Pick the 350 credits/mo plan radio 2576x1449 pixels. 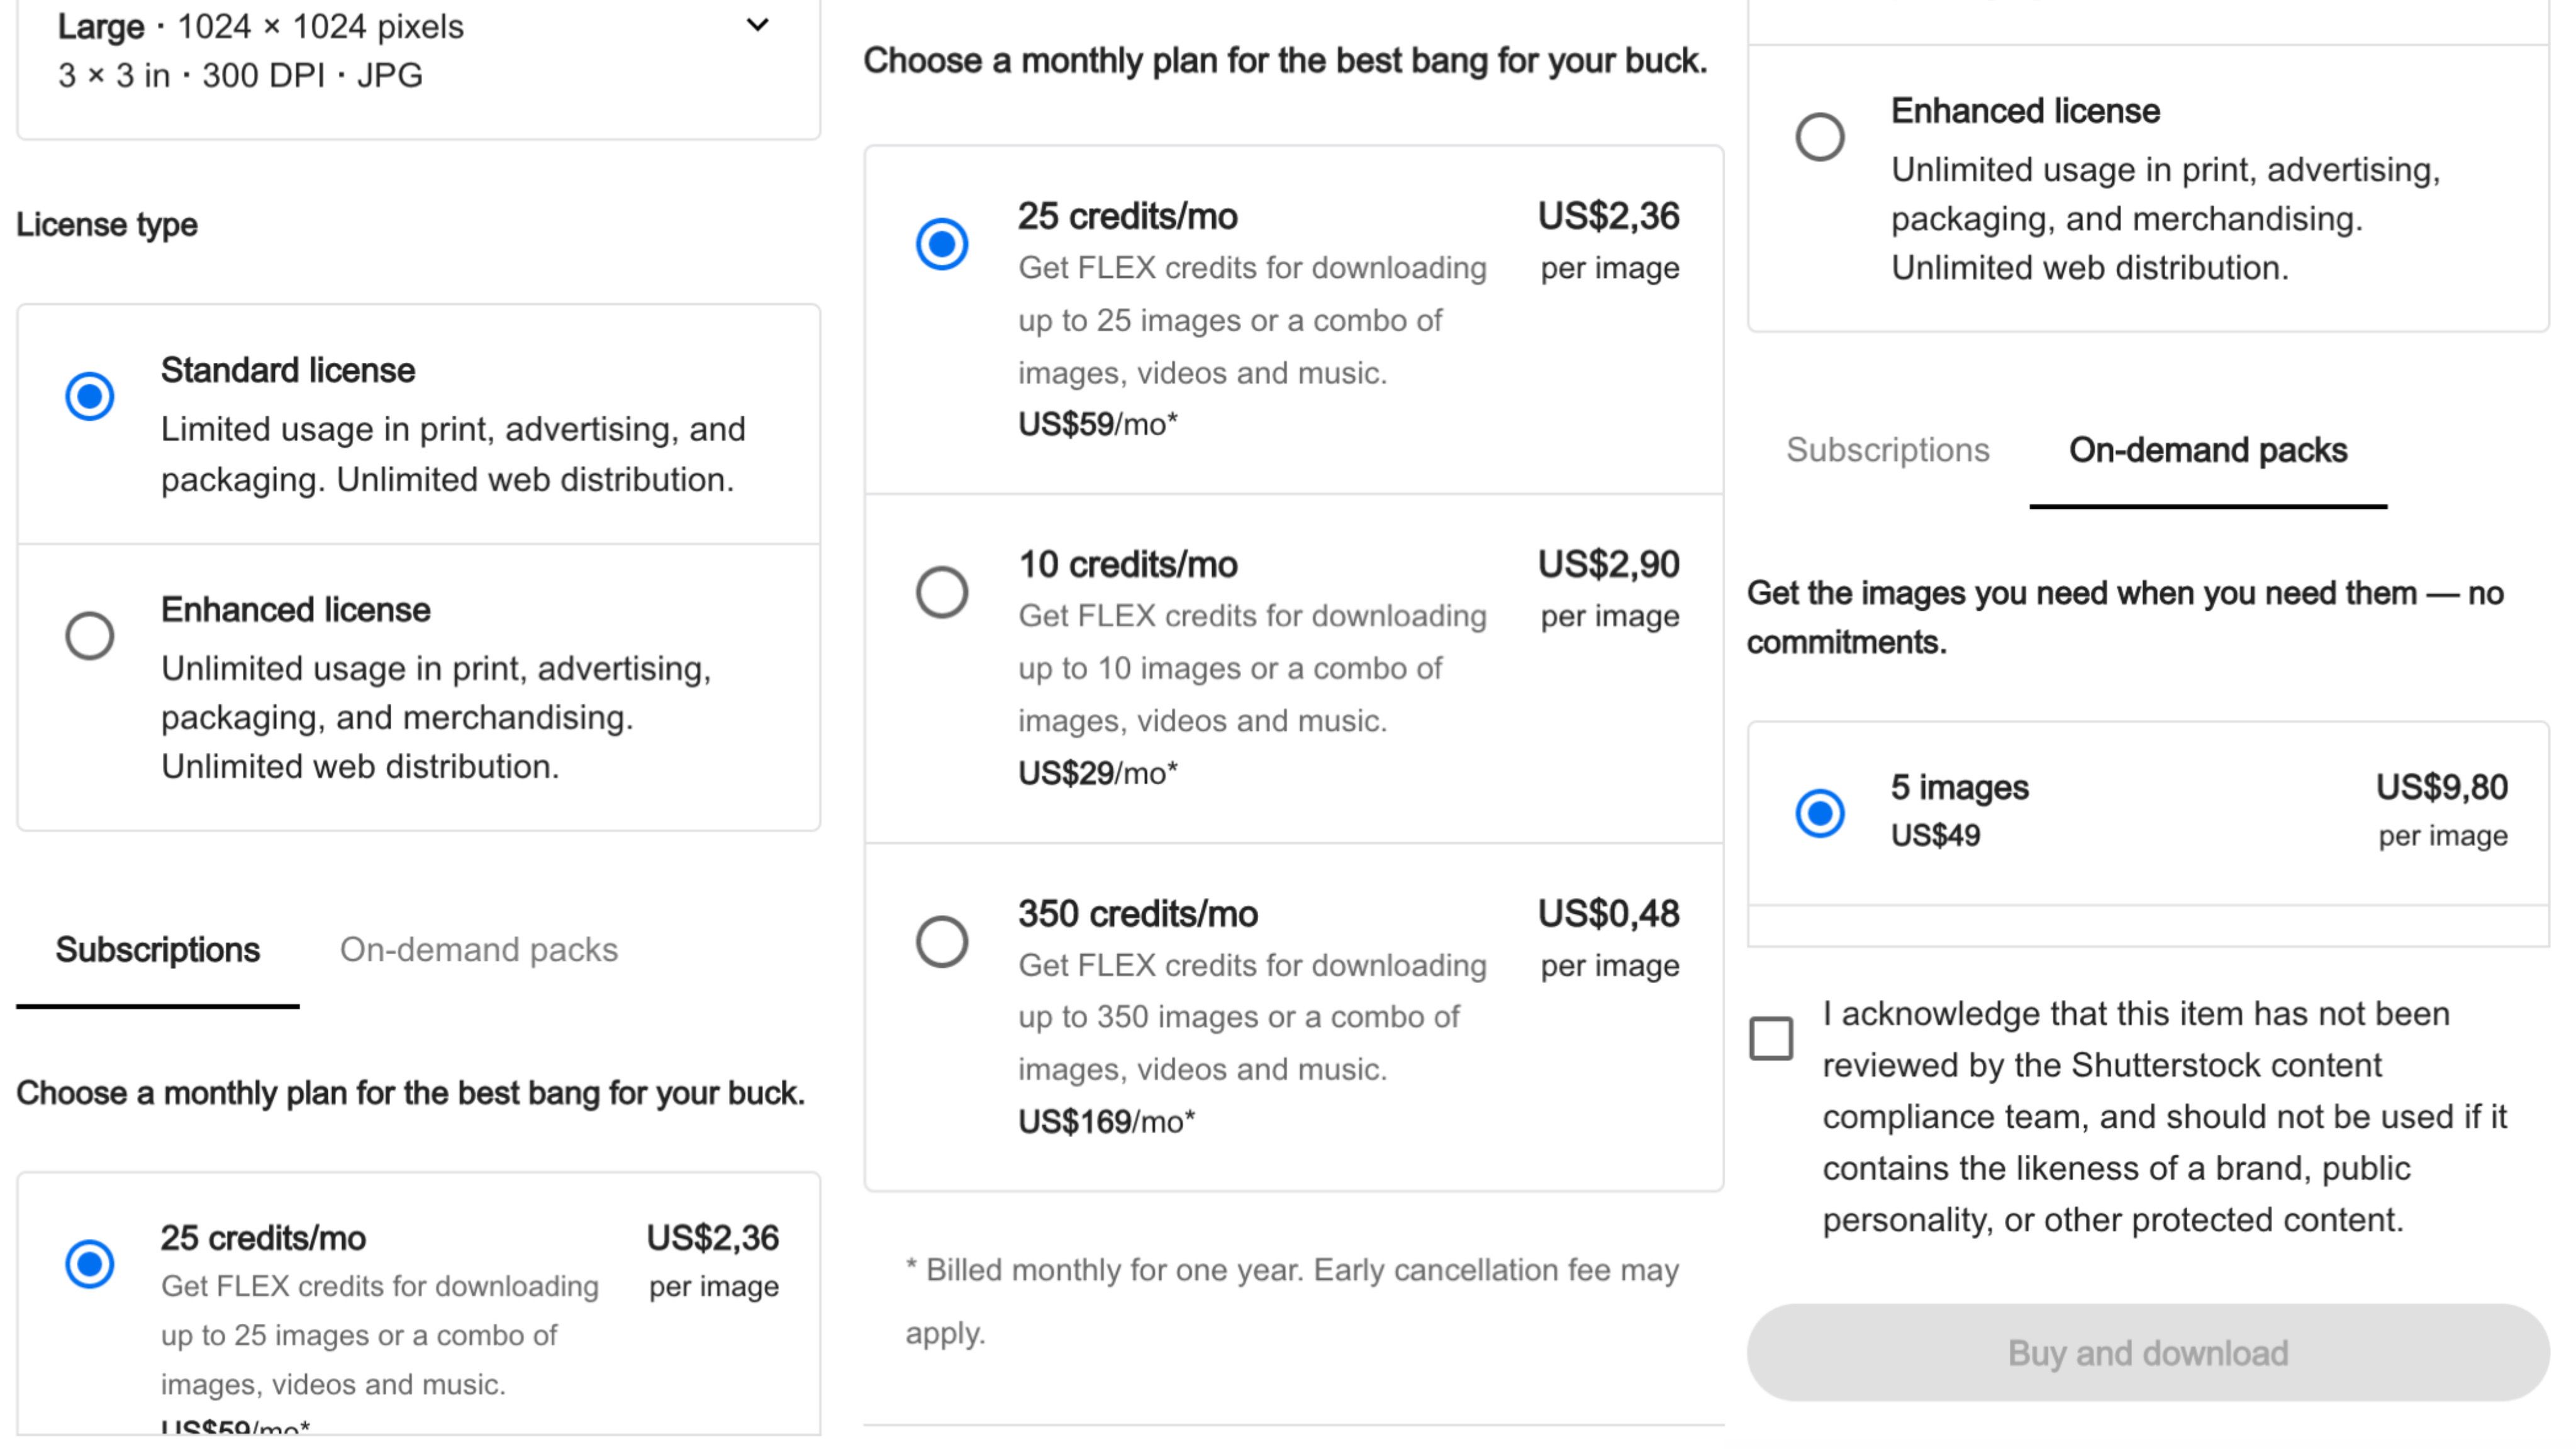click(942, 941)
